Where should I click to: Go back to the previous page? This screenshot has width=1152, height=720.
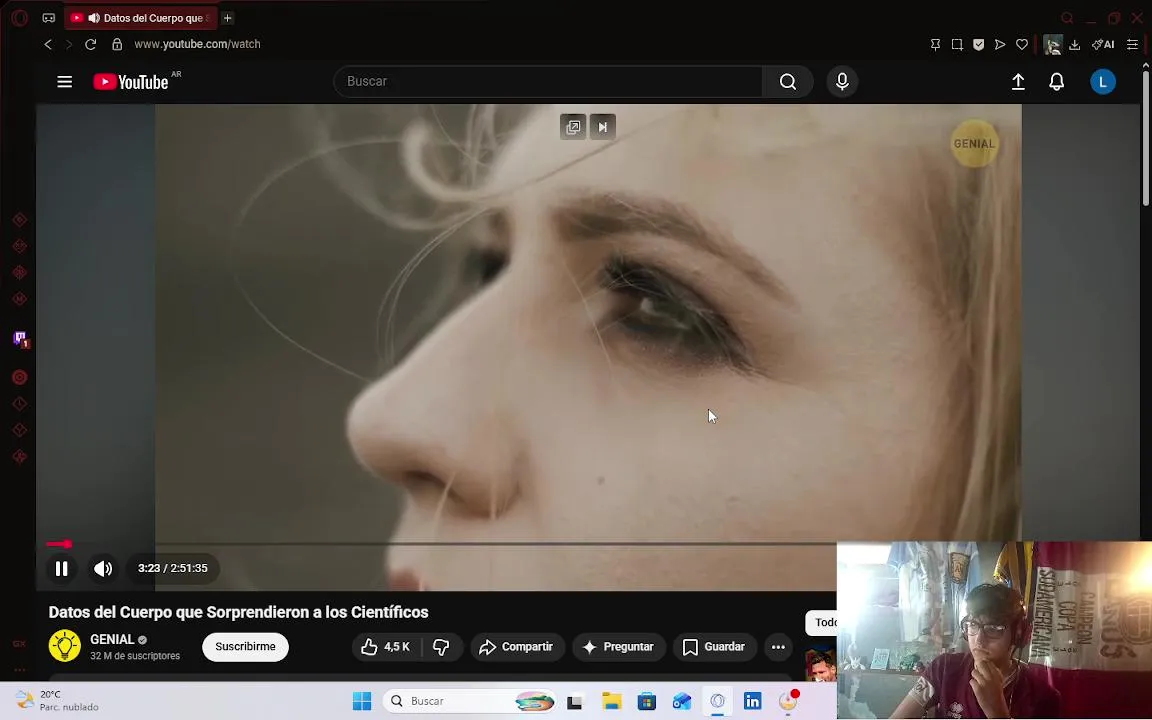coord(48,44)
